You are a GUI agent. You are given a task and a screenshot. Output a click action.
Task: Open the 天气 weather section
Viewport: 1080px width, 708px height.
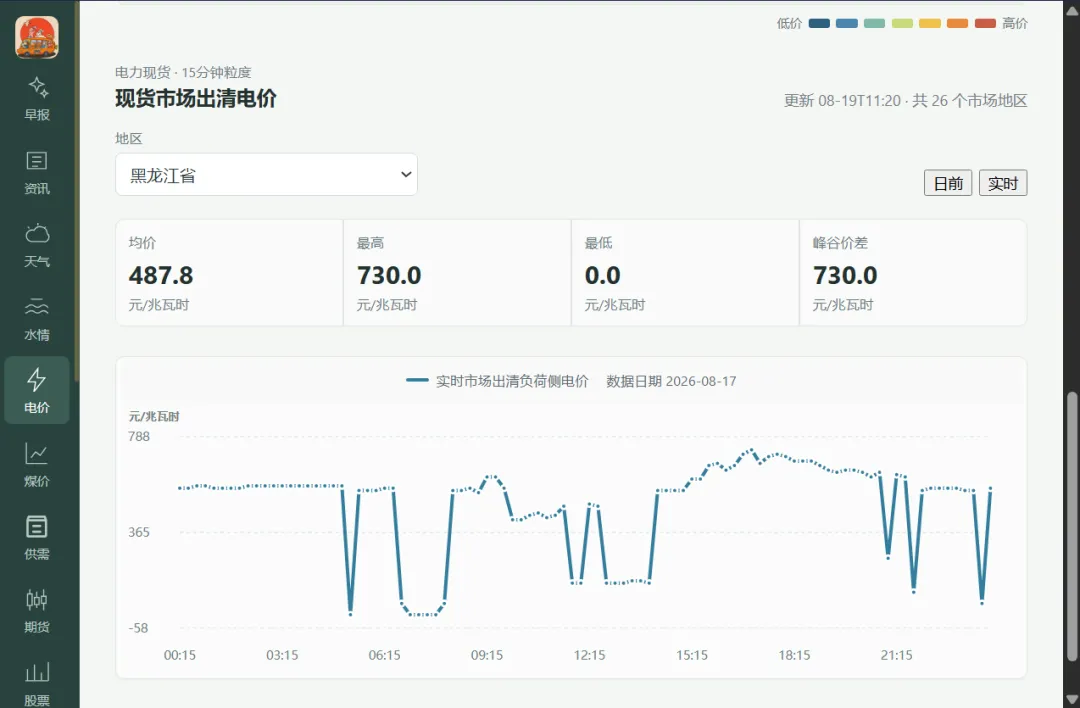(37, 246)
